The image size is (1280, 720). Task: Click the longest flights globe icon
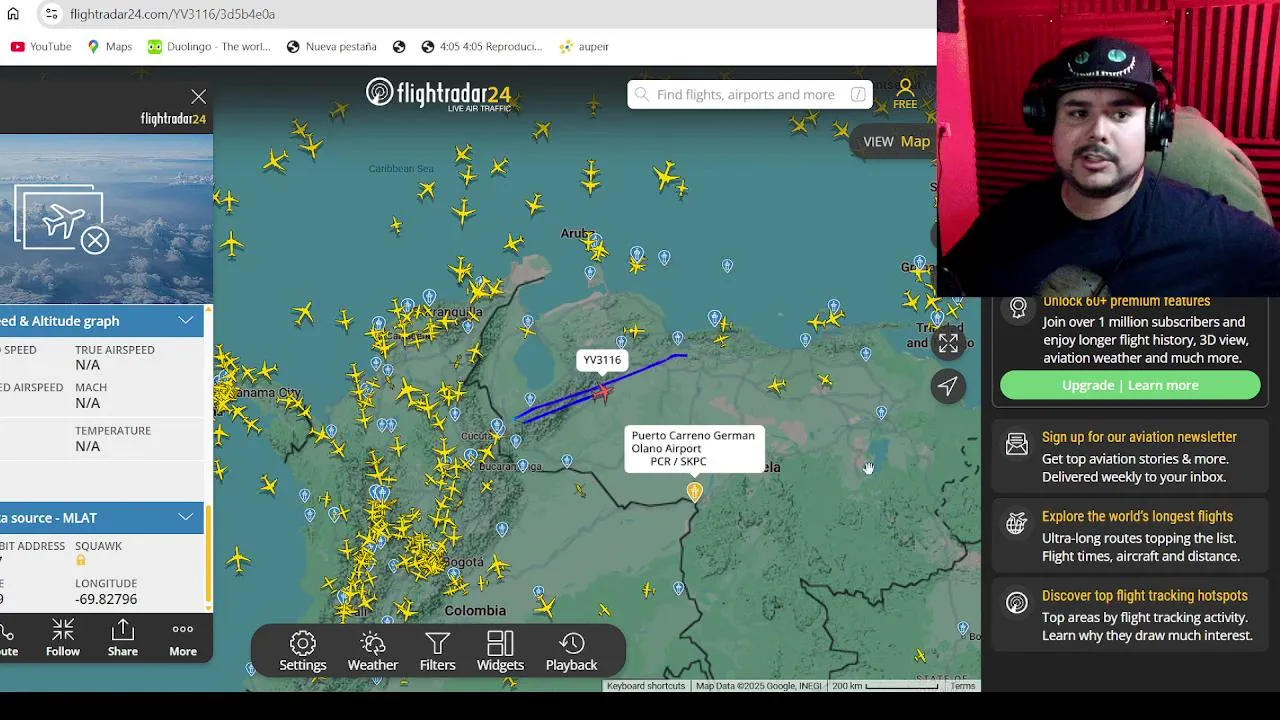point(1017,523)
